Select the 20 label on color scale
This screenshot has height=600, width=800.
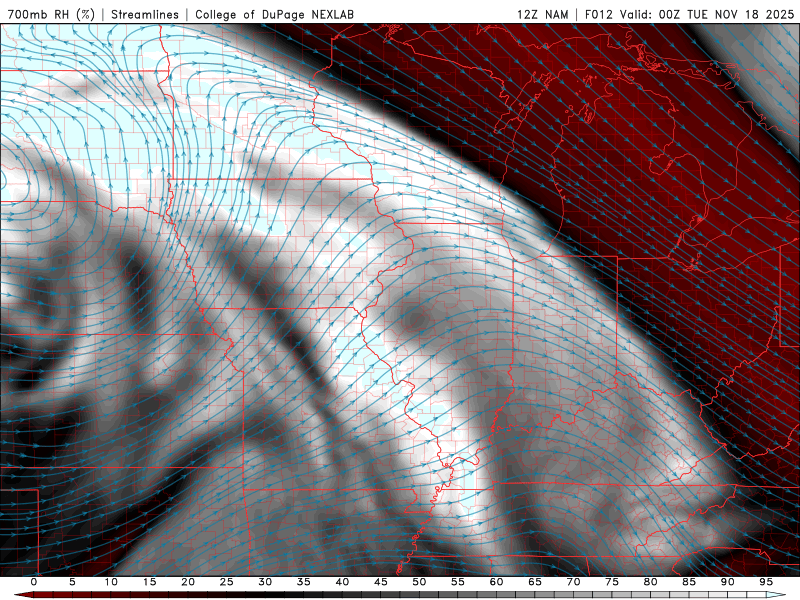tap(188, 582)
